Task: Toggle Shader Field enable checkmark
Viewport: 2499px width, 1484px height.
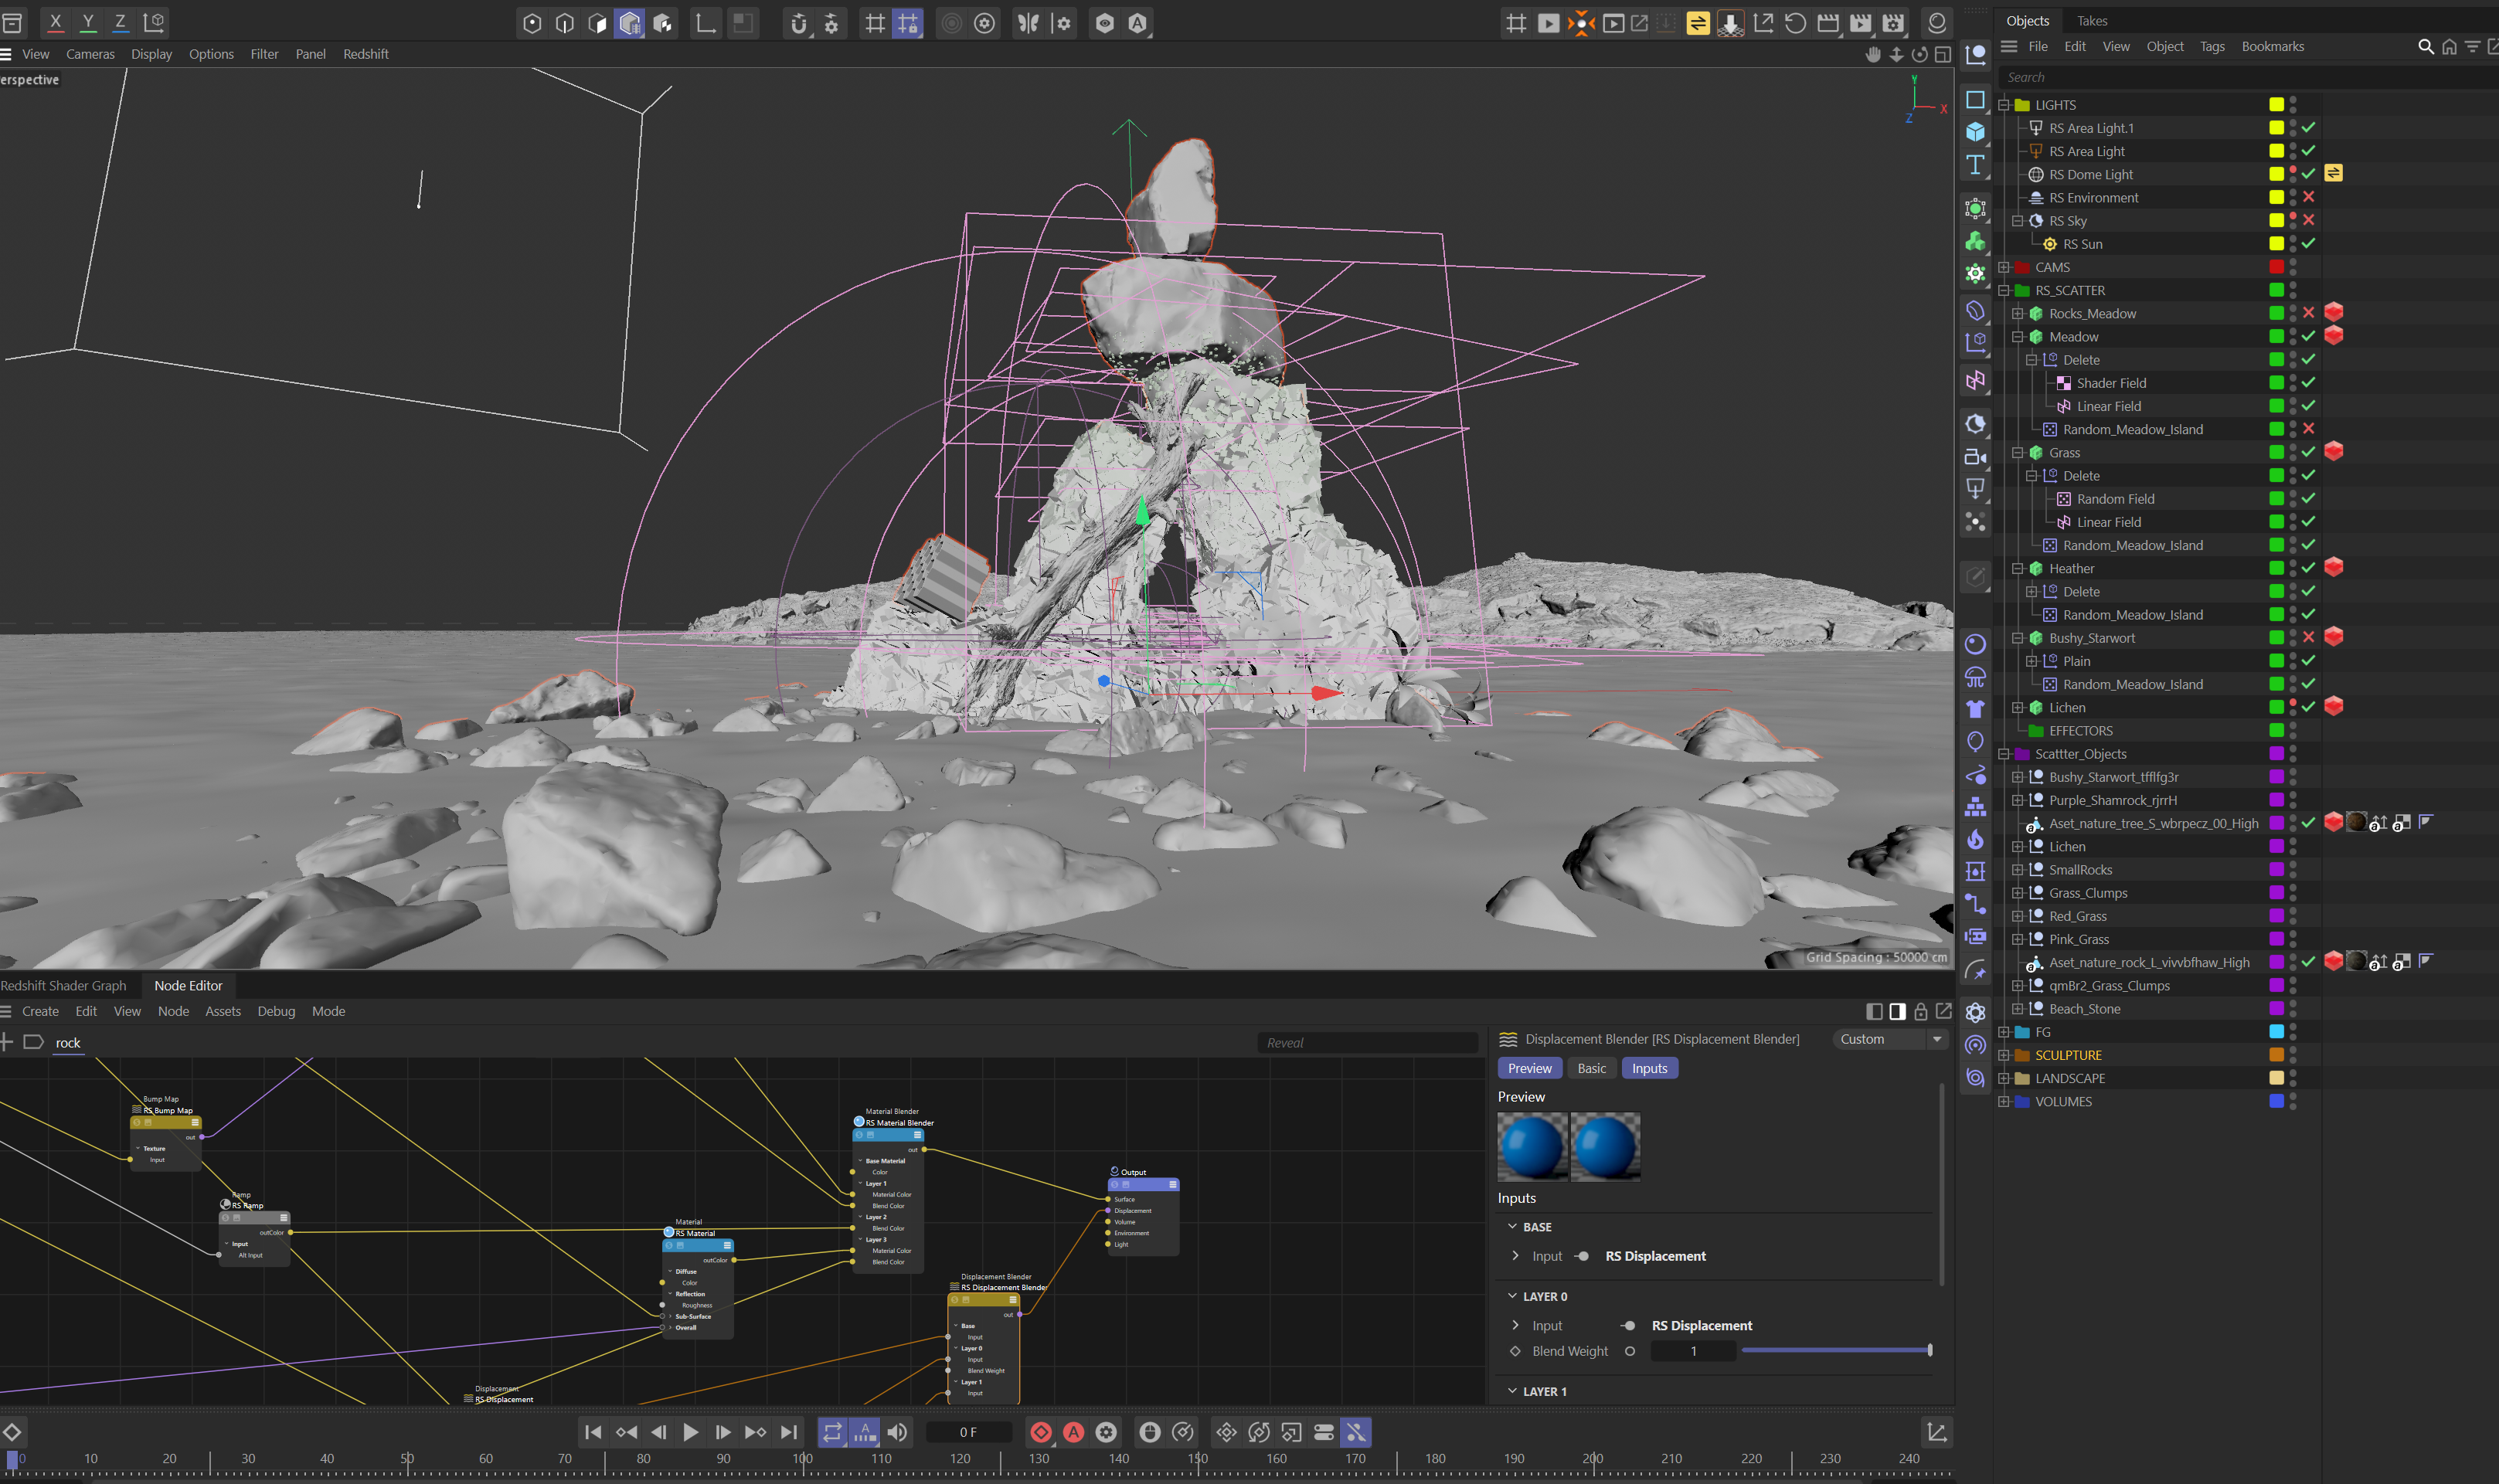Action: point(2308,382)
